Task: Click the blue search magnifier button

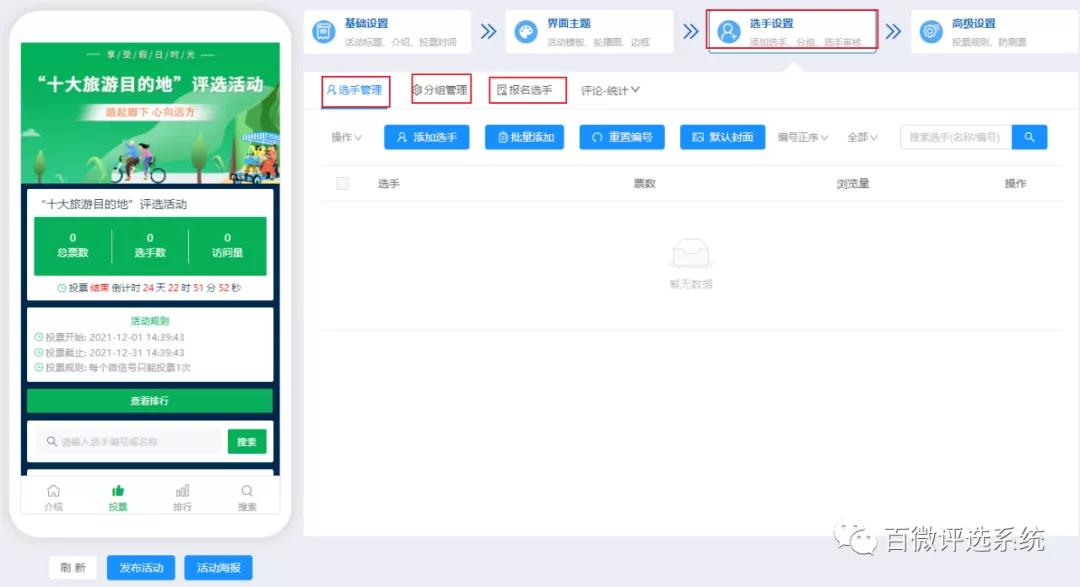Action: [x=1029, y=136]
